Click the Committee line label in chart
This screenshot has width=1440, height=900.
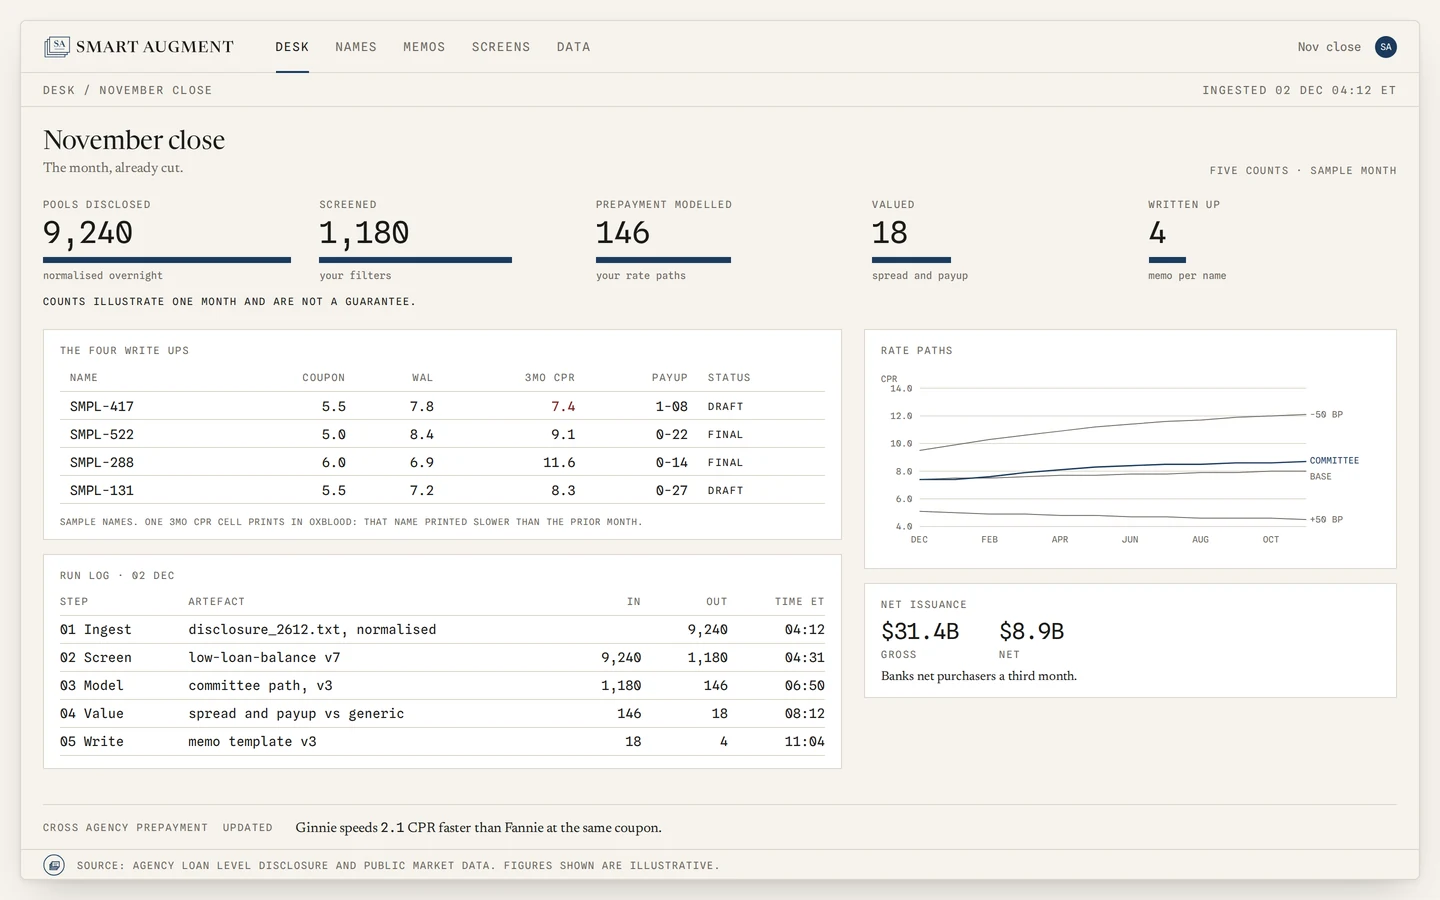tap(1334, 461)
